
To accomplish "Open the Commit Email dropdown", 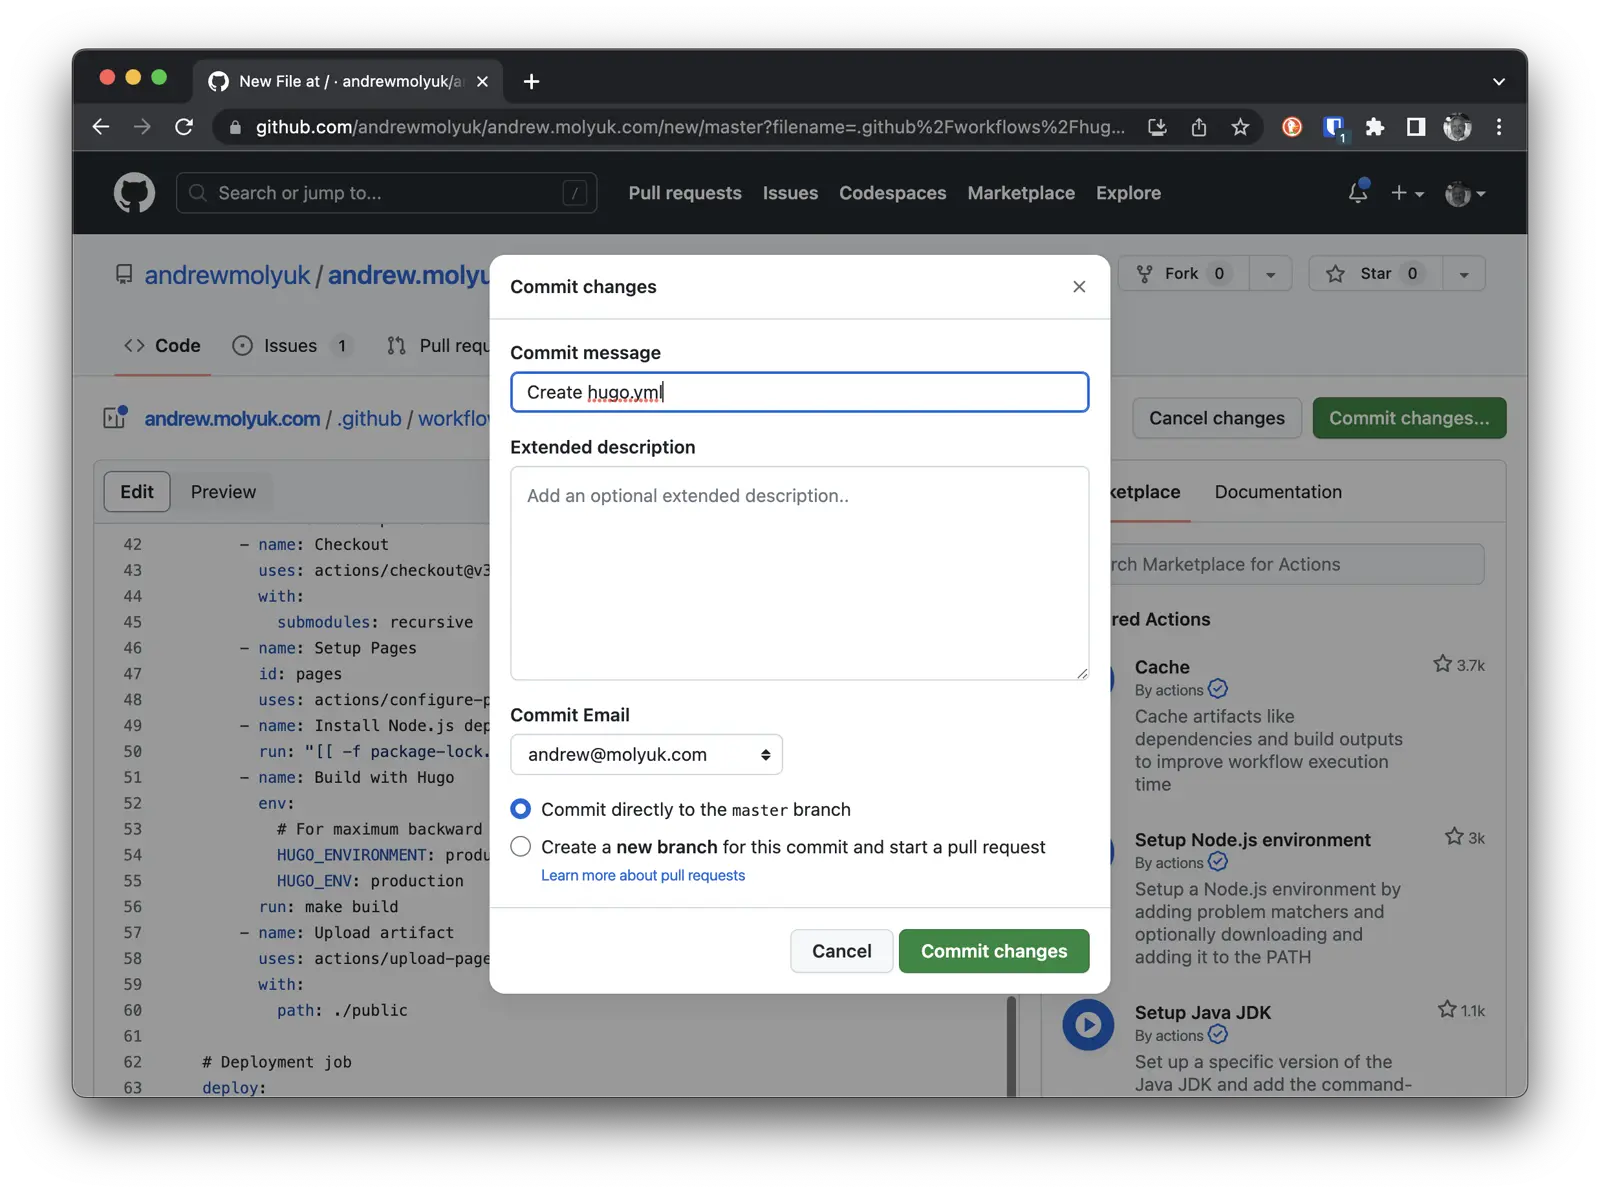I will point(645,754).
